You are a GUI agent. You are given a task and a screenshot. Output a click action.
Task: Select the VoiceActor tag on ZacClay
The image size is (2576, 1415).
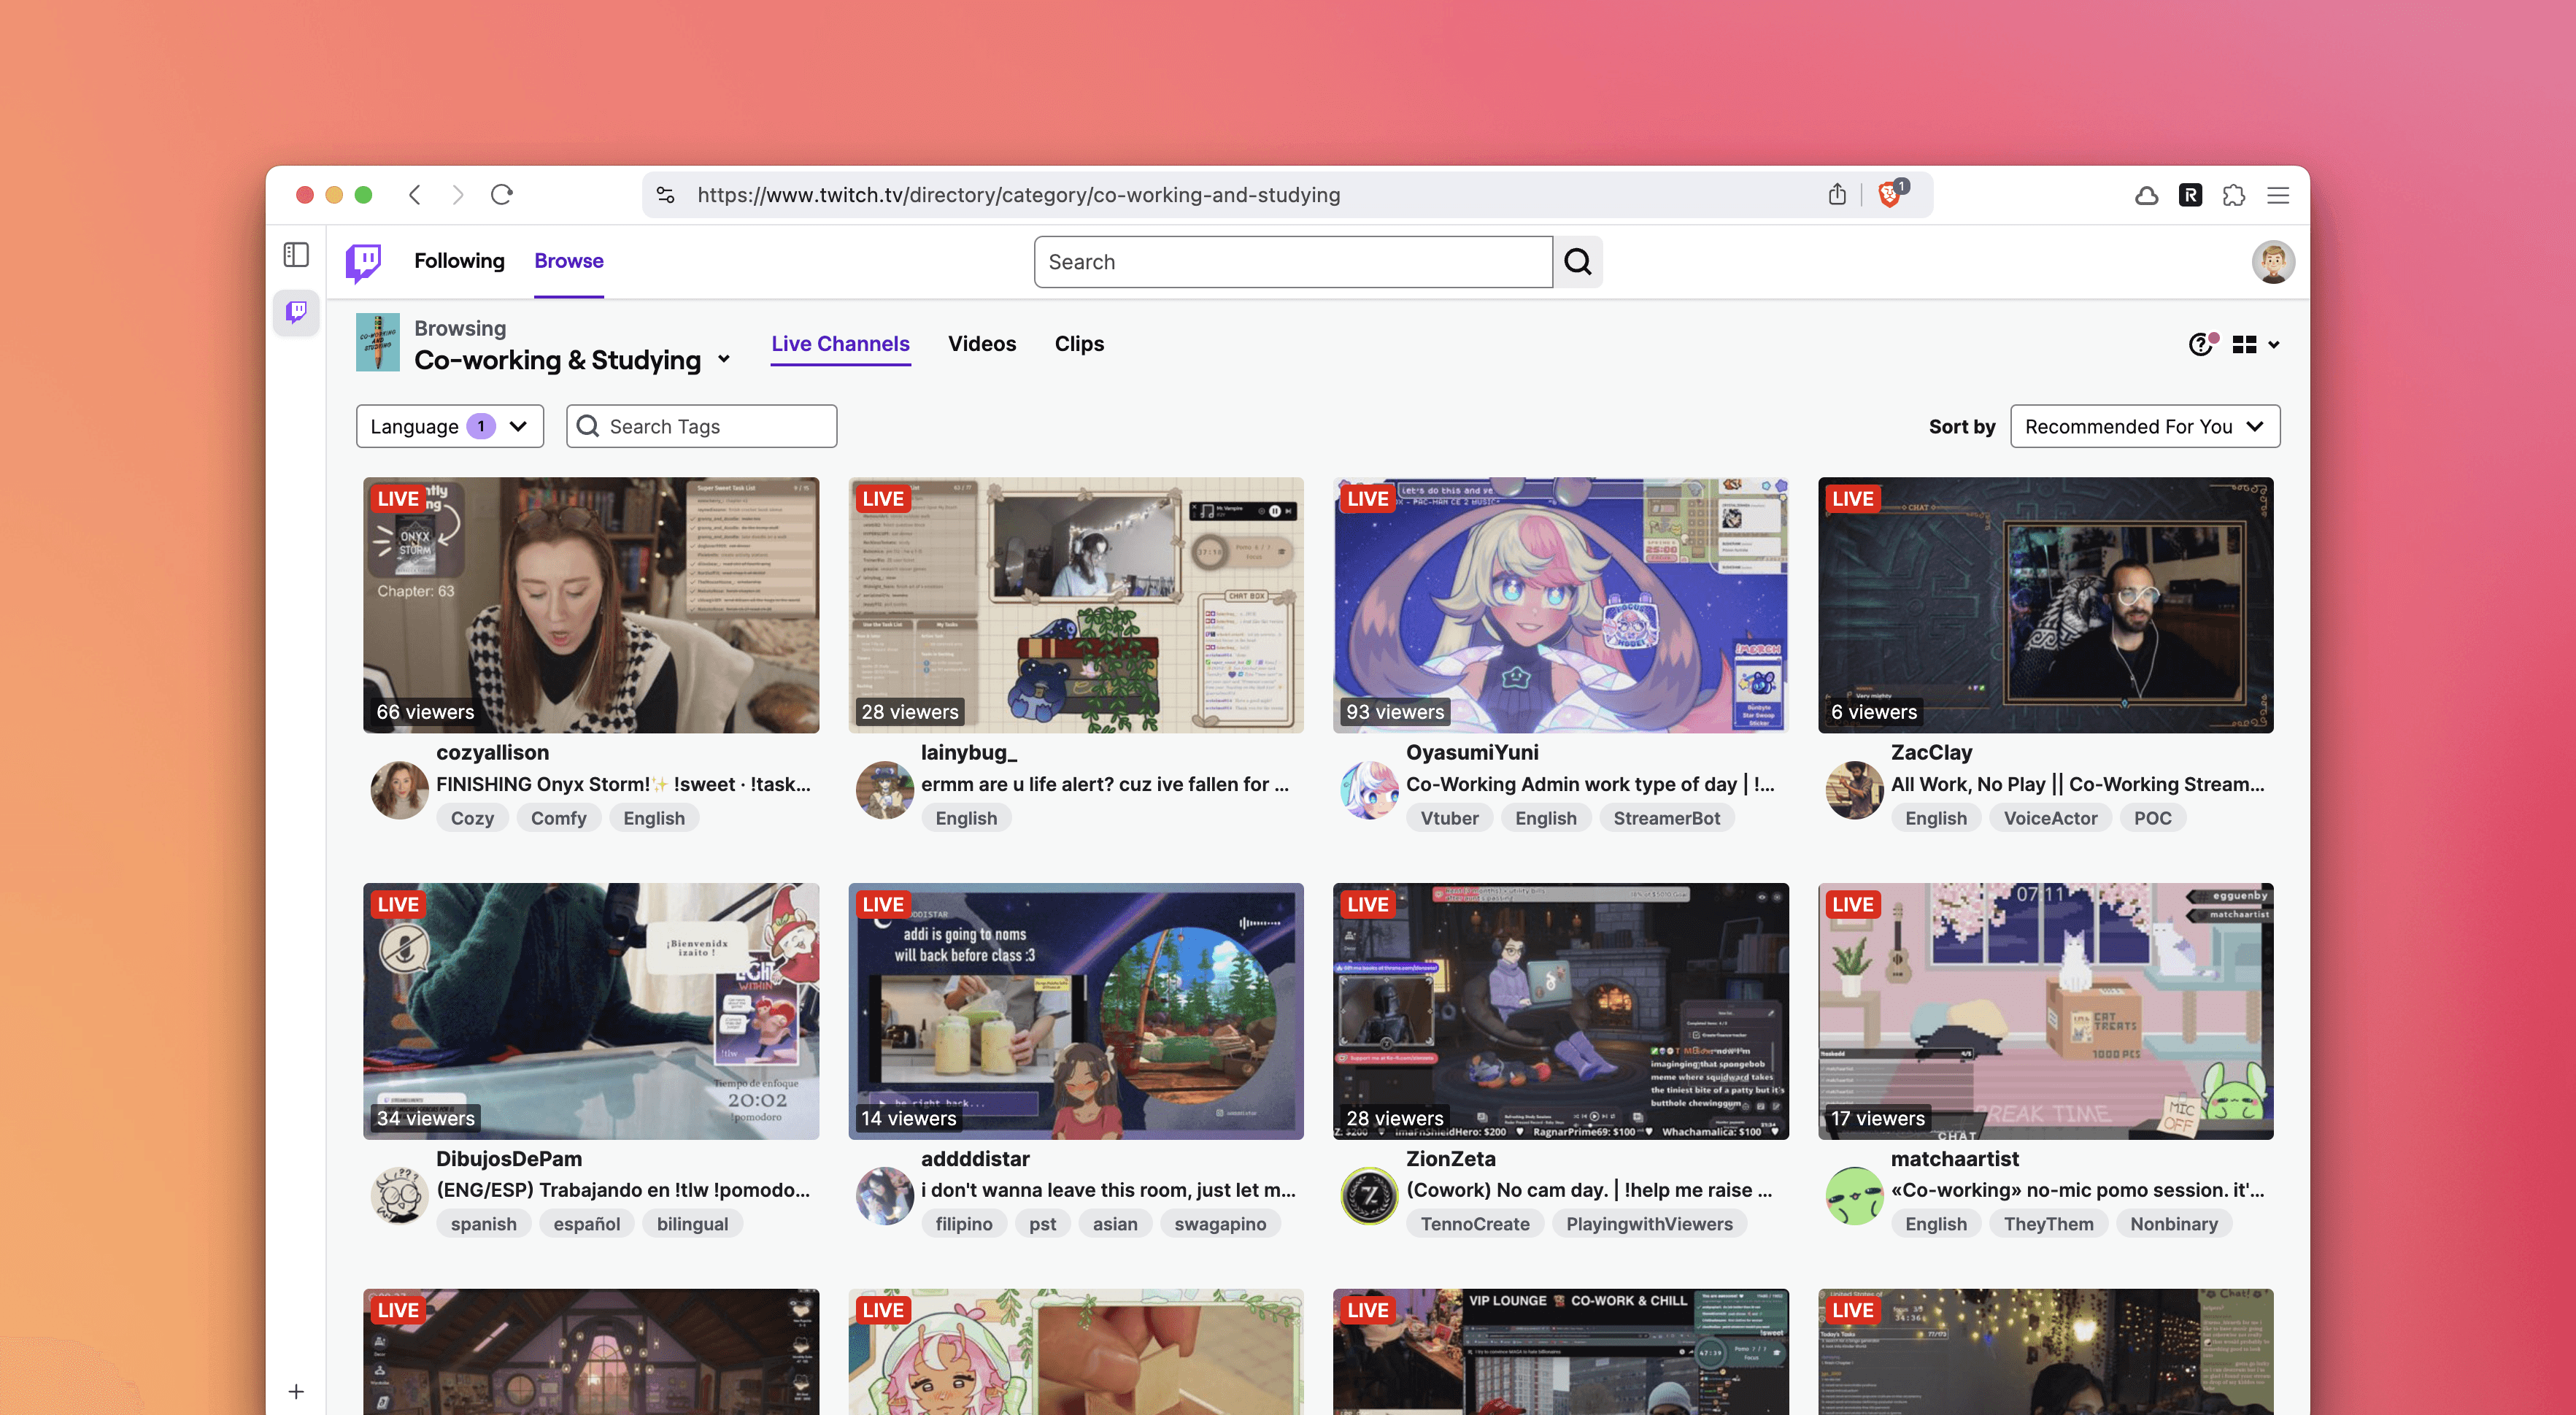click(x=2050, y=818)
